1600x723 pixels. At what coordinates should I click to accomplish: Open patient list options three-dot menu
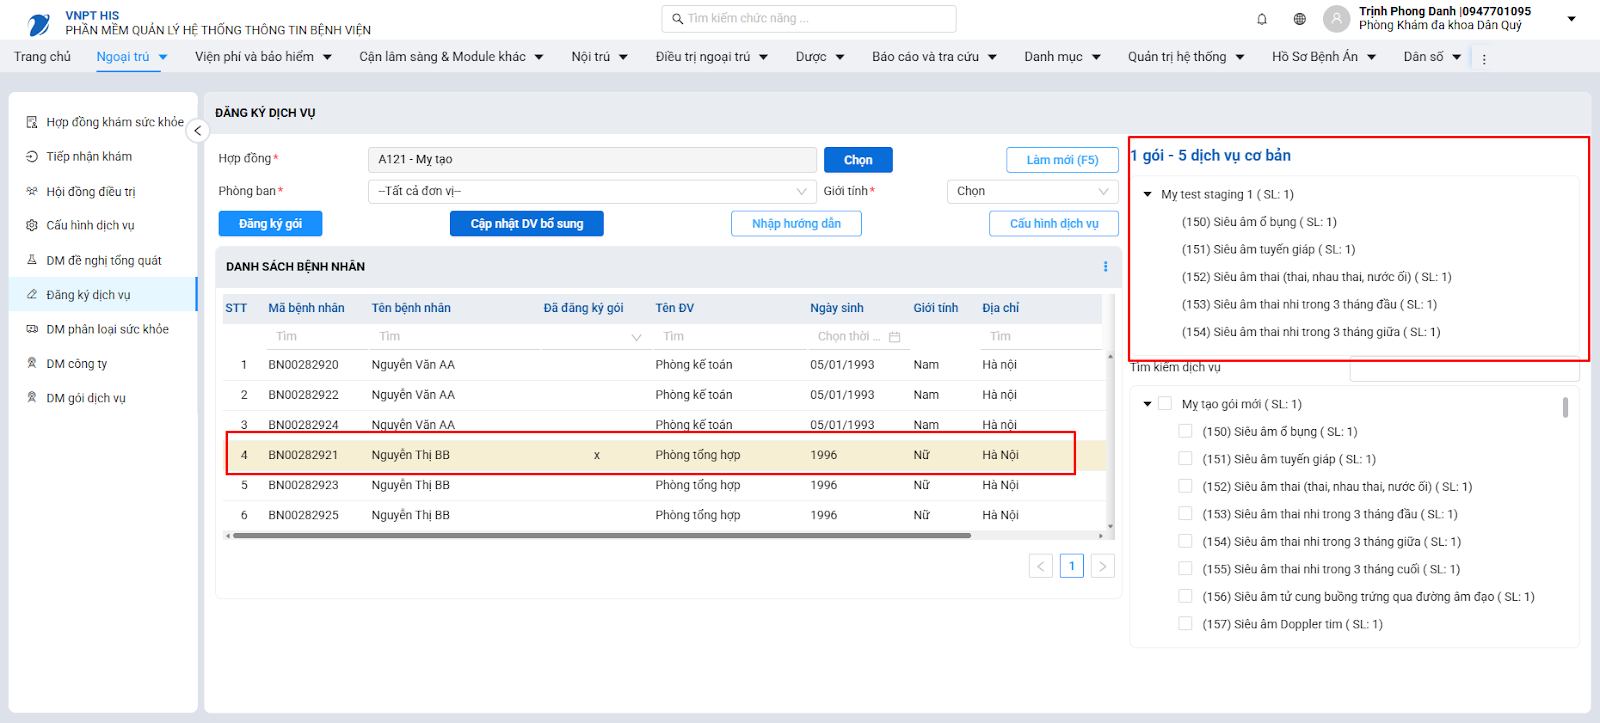1105,267
